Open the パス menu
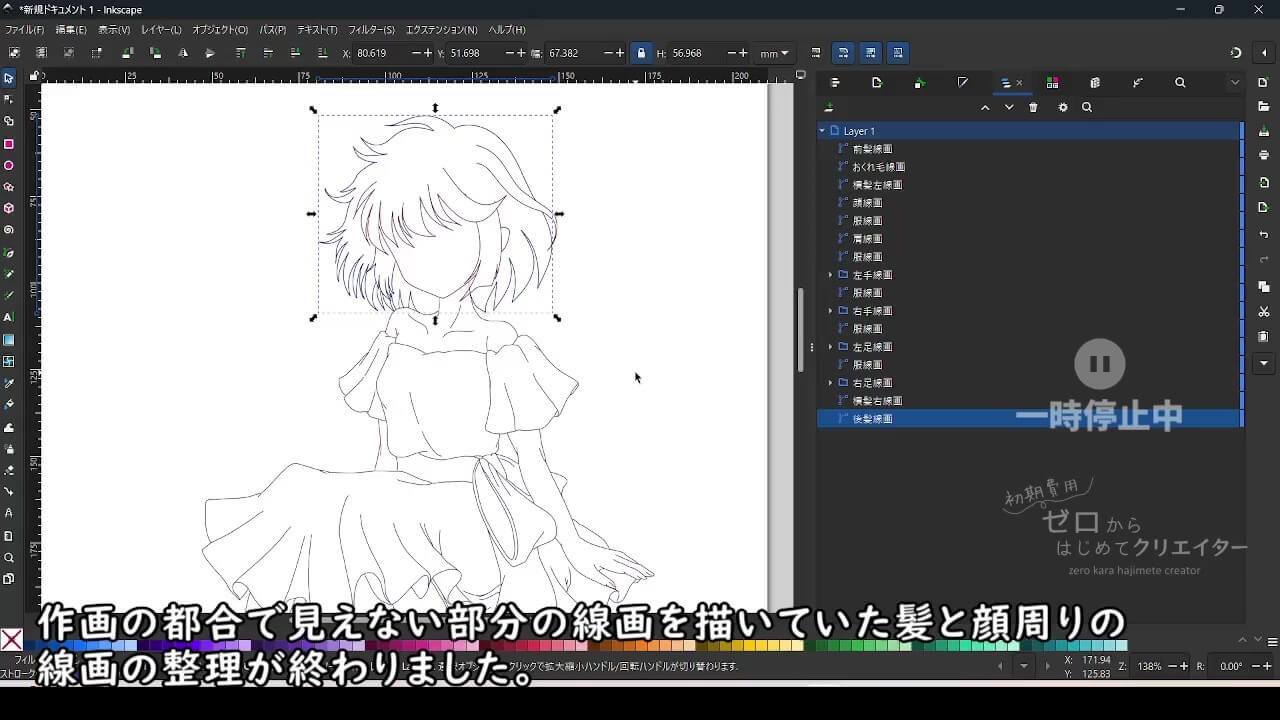The image size is (1280, 720). tap(271, 30)
